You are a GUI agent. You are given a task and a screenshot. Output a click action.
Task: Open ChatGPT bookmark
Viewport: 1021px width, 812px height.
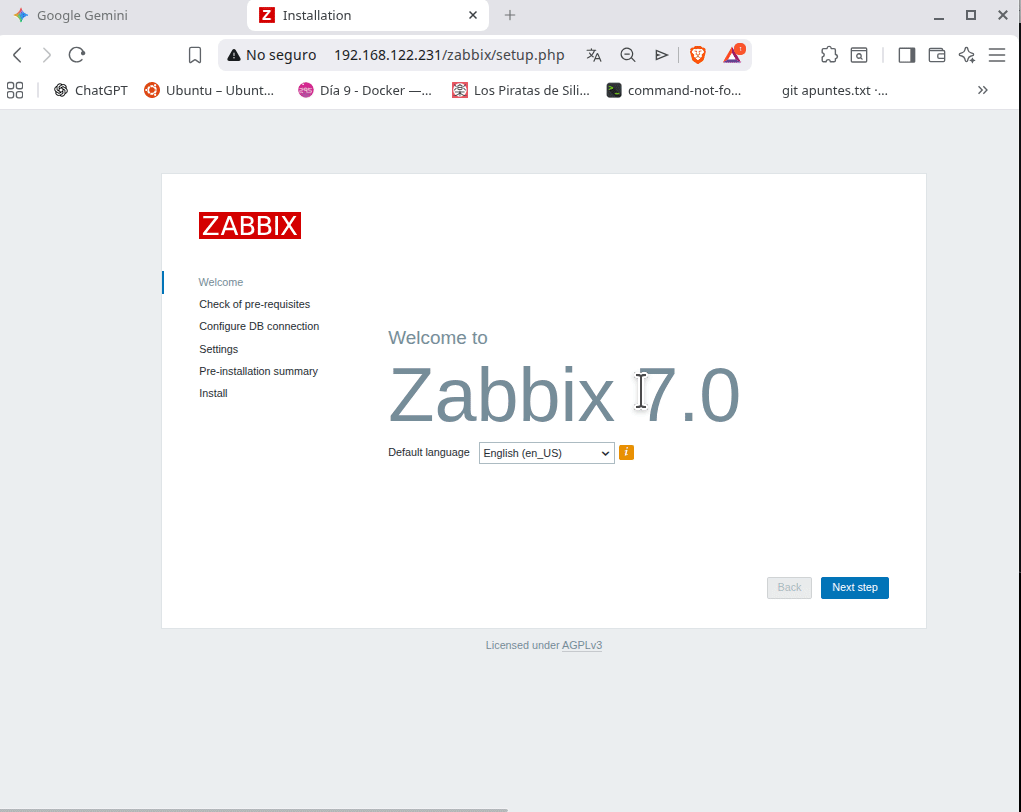[91, 91]
